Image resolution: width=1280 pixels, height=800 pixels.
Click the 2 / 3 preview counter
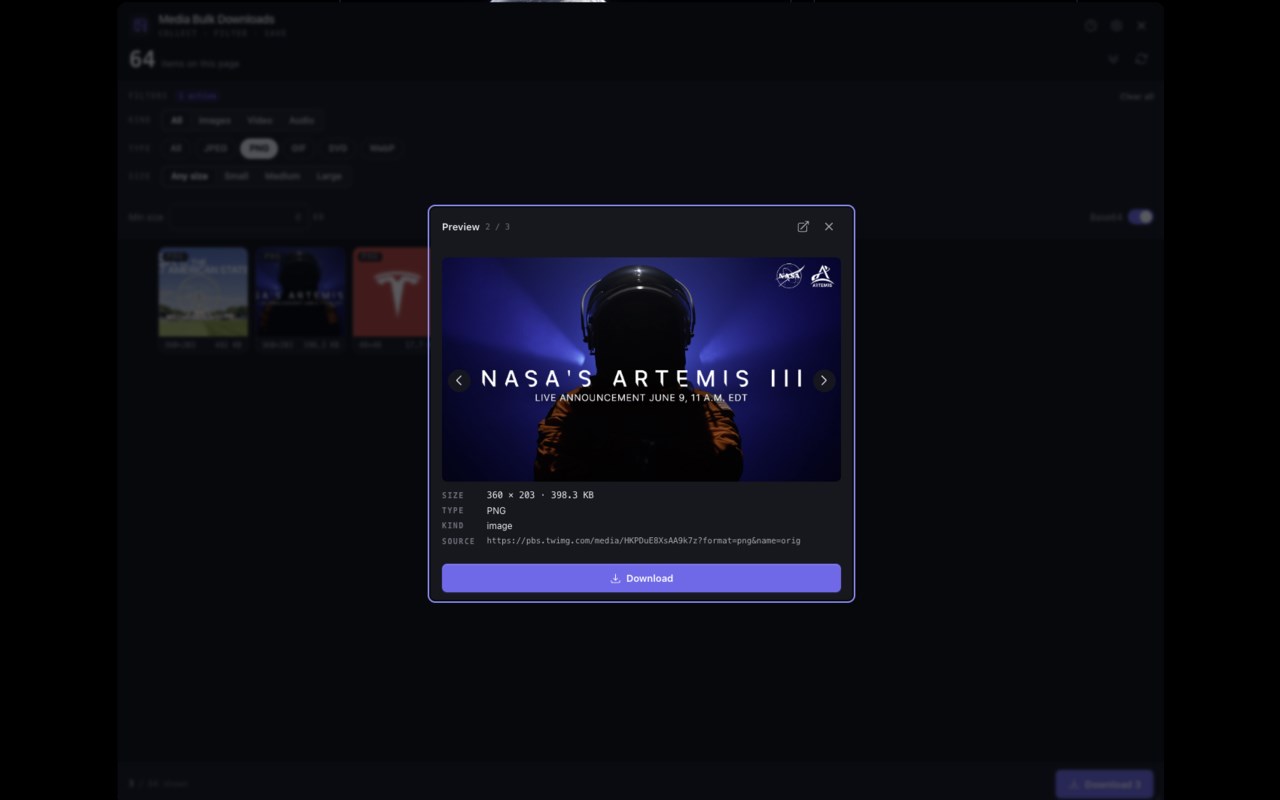point(498,227)
